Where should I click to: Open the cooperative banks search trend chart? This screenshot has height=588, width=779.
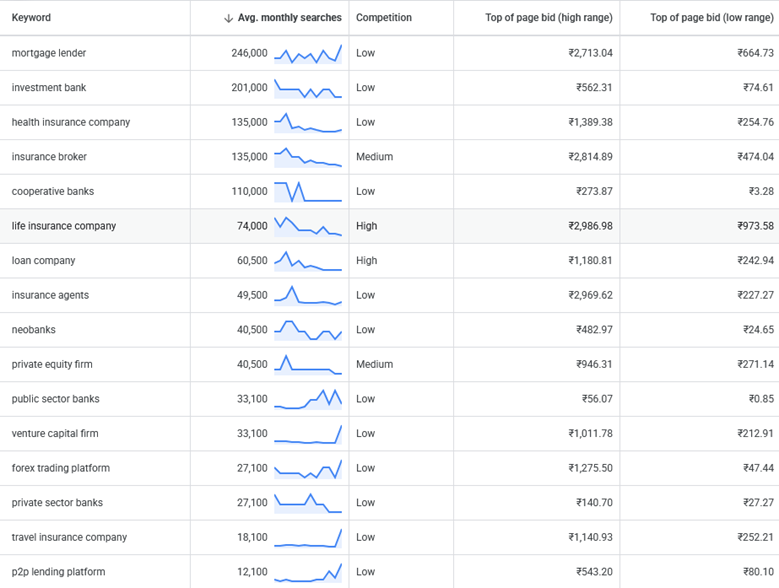308,191
